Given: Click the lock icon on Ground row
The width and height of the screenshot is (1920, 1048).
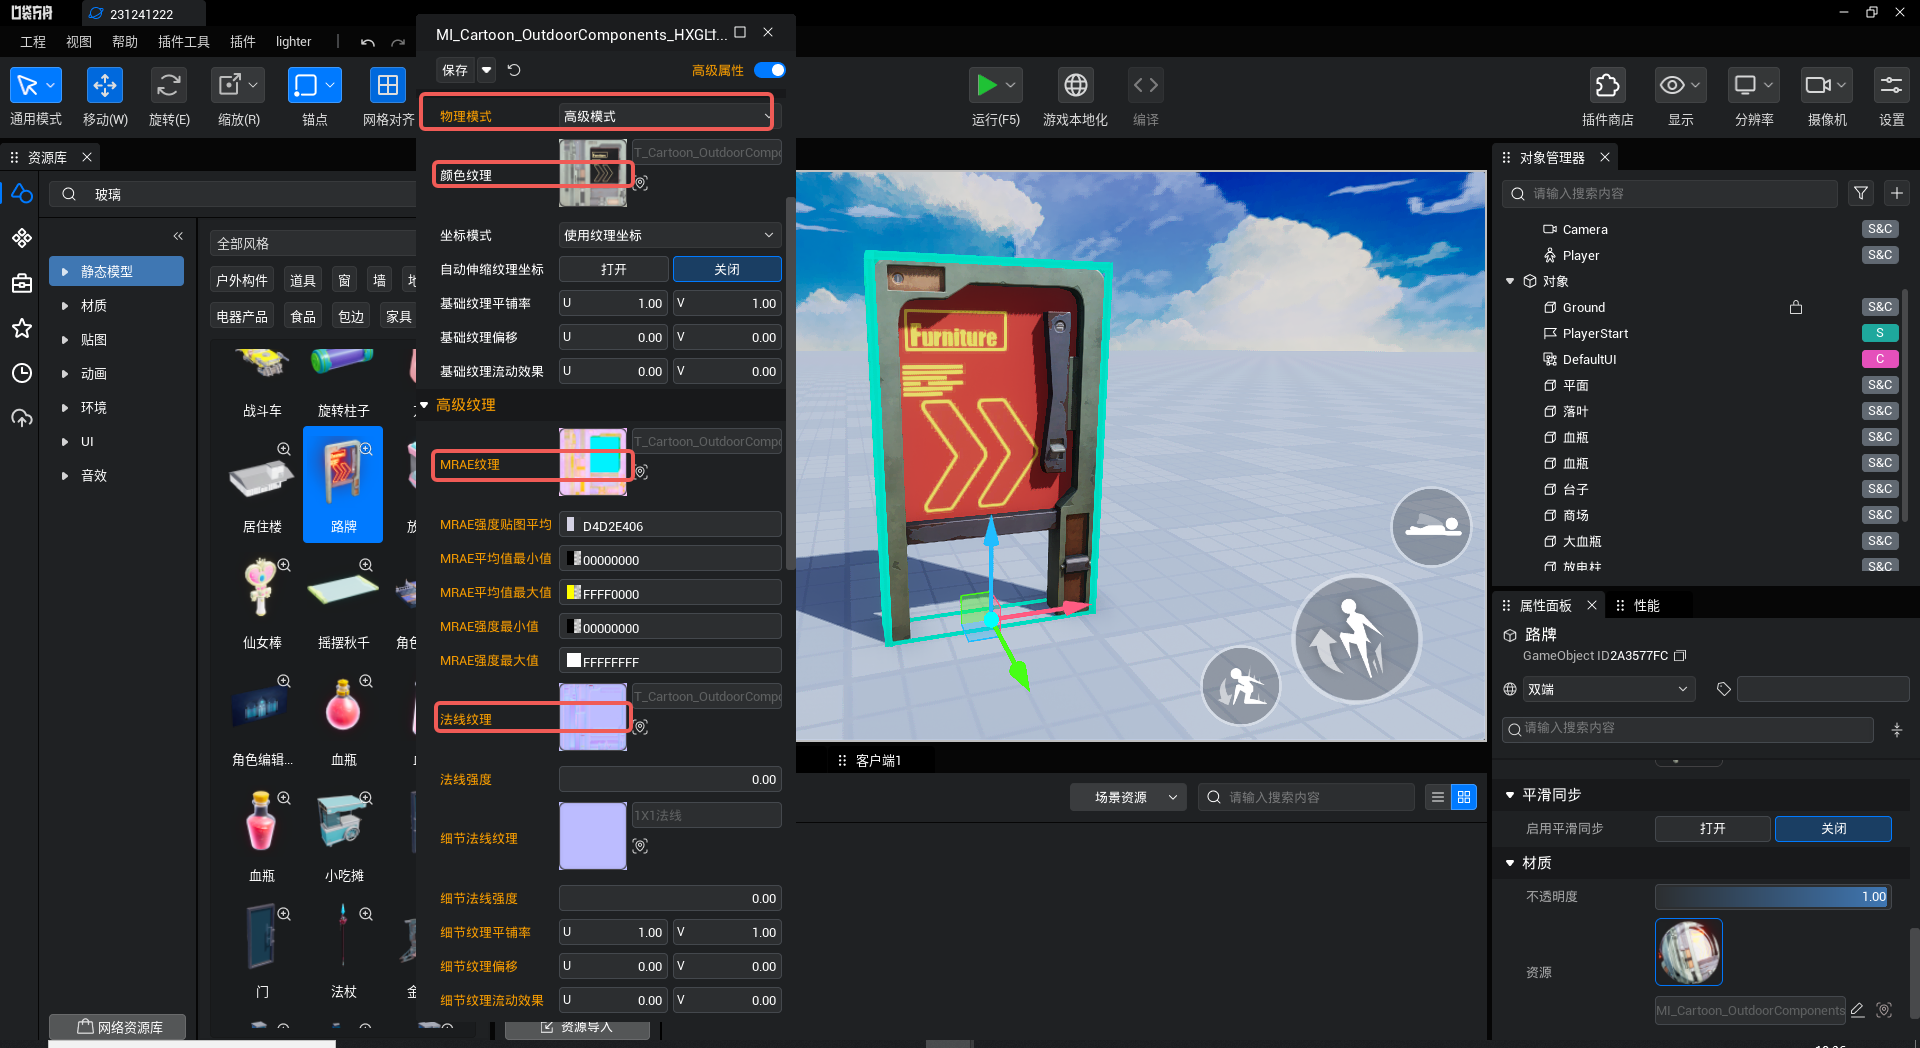Looking at the screenshot, I should tap(1796, 307).
